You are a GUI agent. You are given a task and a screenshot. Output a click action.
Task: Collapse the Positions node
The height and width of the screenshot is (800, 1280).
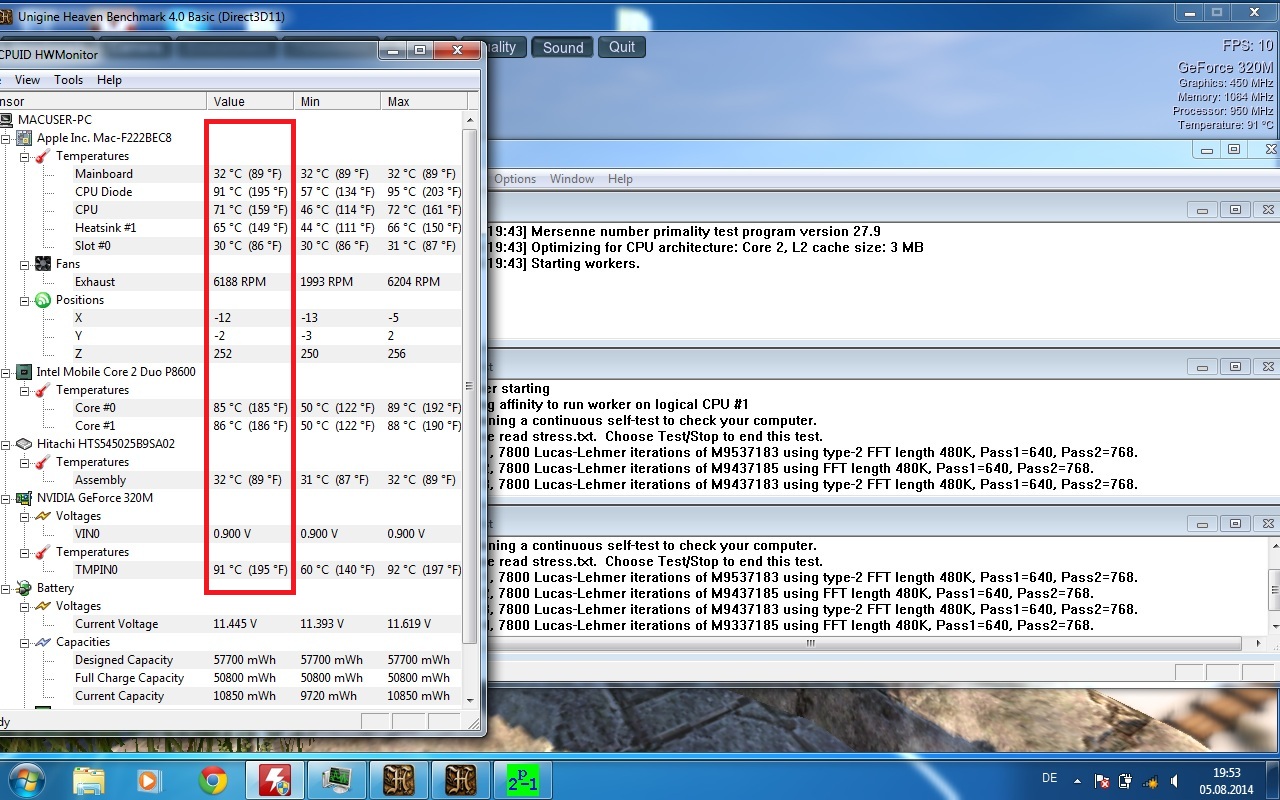tap(25, 300)
